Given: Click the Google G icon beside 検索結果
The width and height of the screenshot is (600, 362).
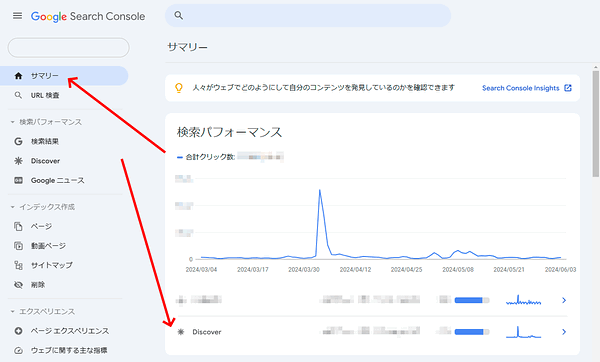Looking at the screenshot, I should click(18, 142).
